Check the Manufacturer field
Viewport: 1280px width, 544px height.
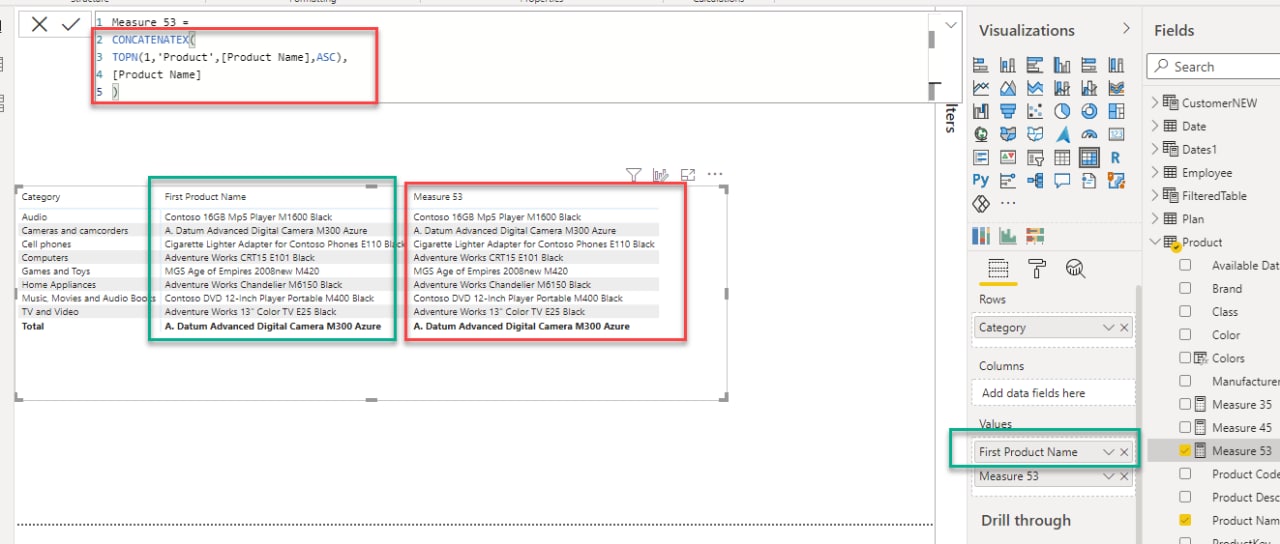(x=1185, y=381)
